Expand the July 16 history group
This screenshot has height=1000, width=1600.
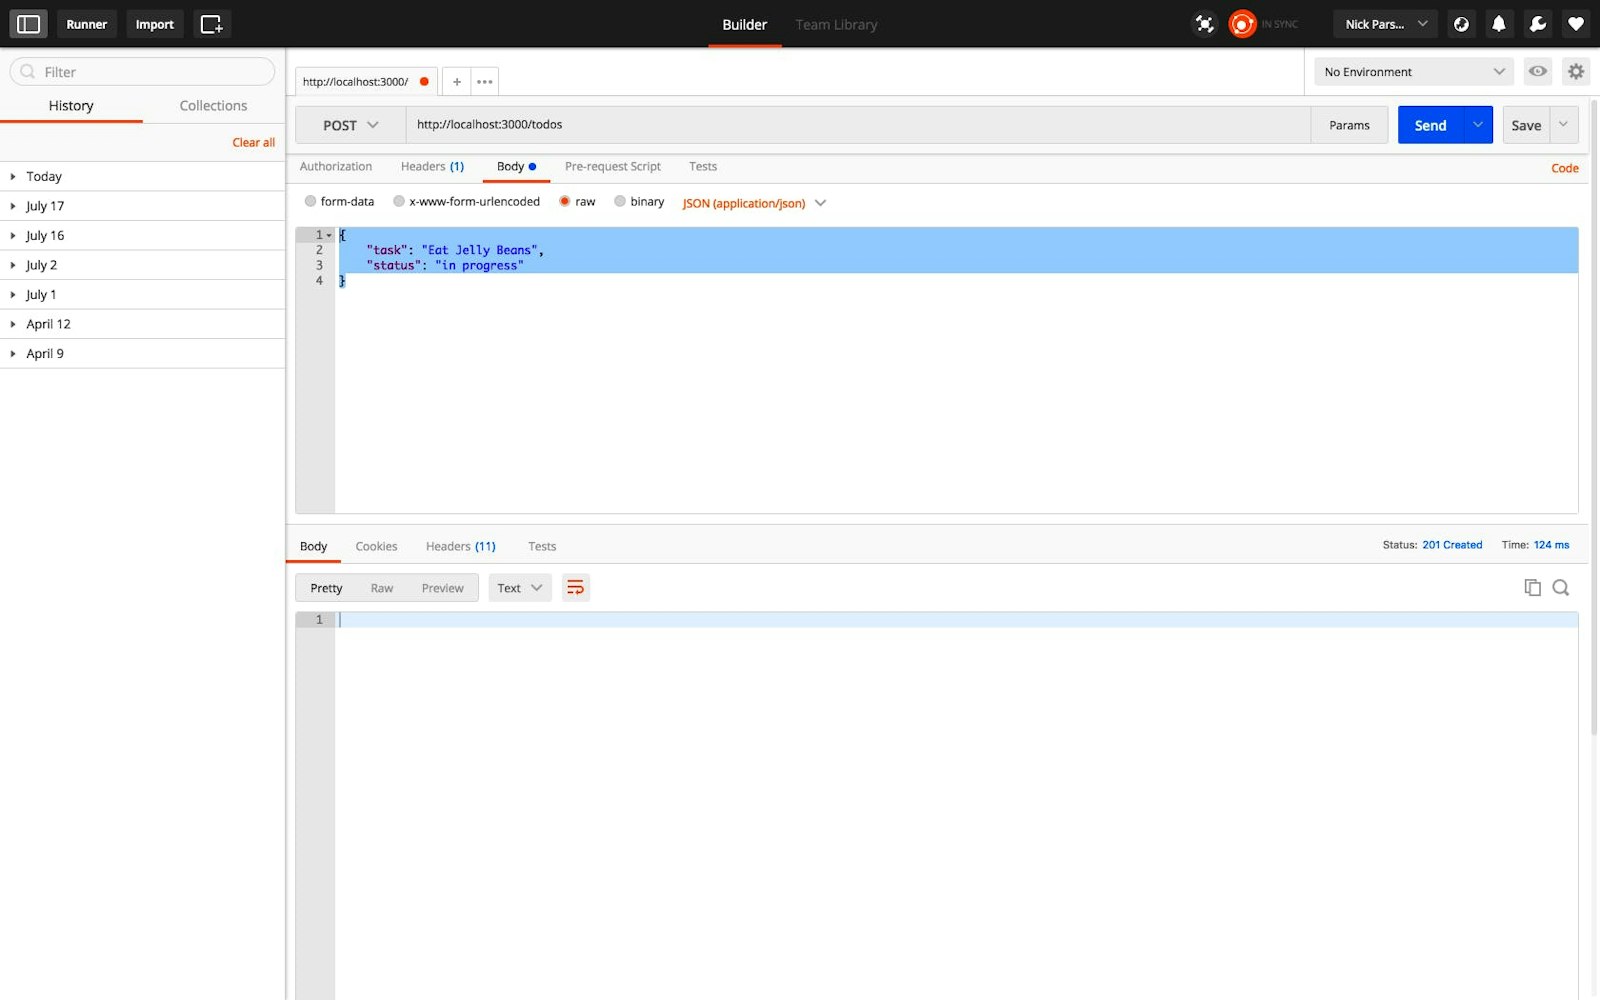(45, 235)
